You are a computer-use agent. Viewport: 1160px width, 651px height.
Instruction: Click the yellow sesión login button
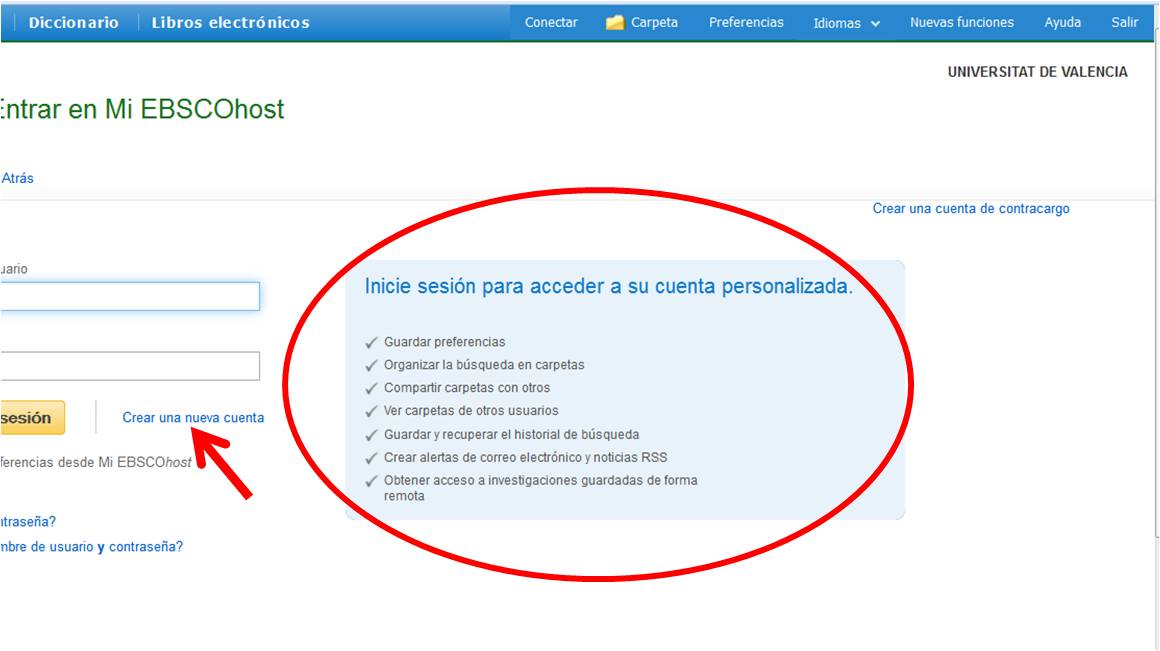[x=32, y=417]
